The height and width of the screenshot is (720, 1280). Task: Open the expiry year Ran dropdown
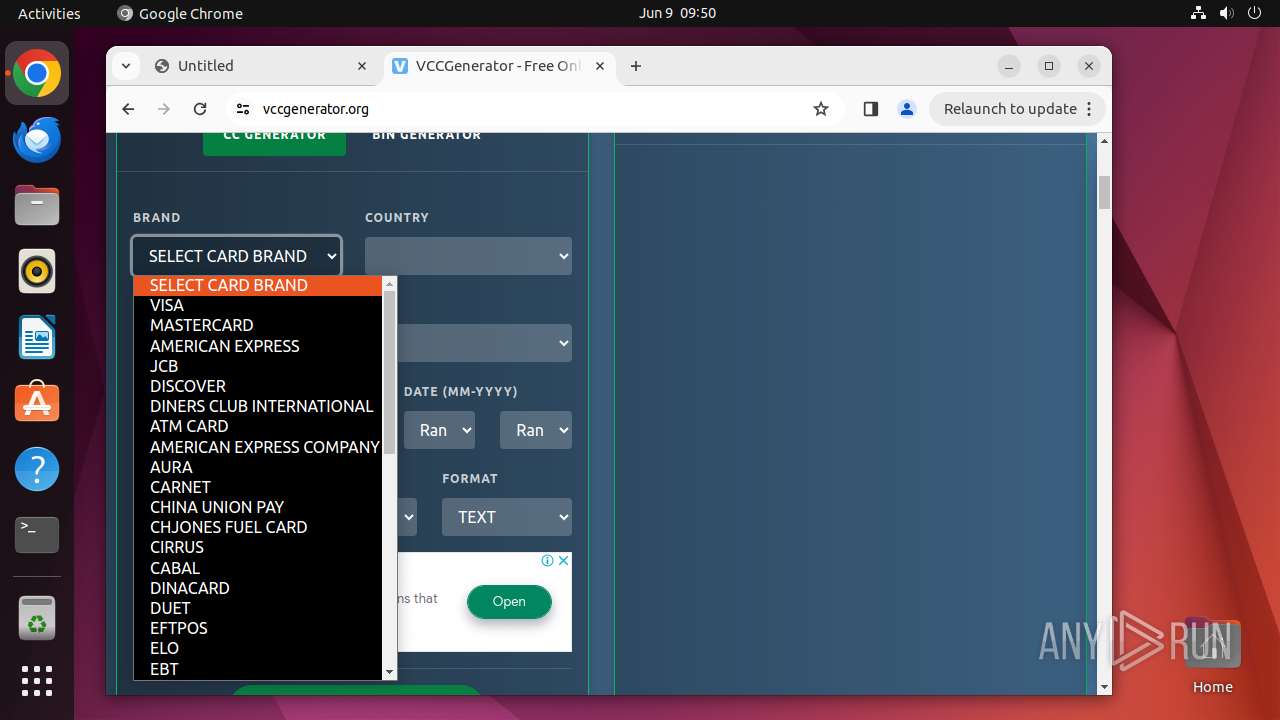tap(536, 430)
